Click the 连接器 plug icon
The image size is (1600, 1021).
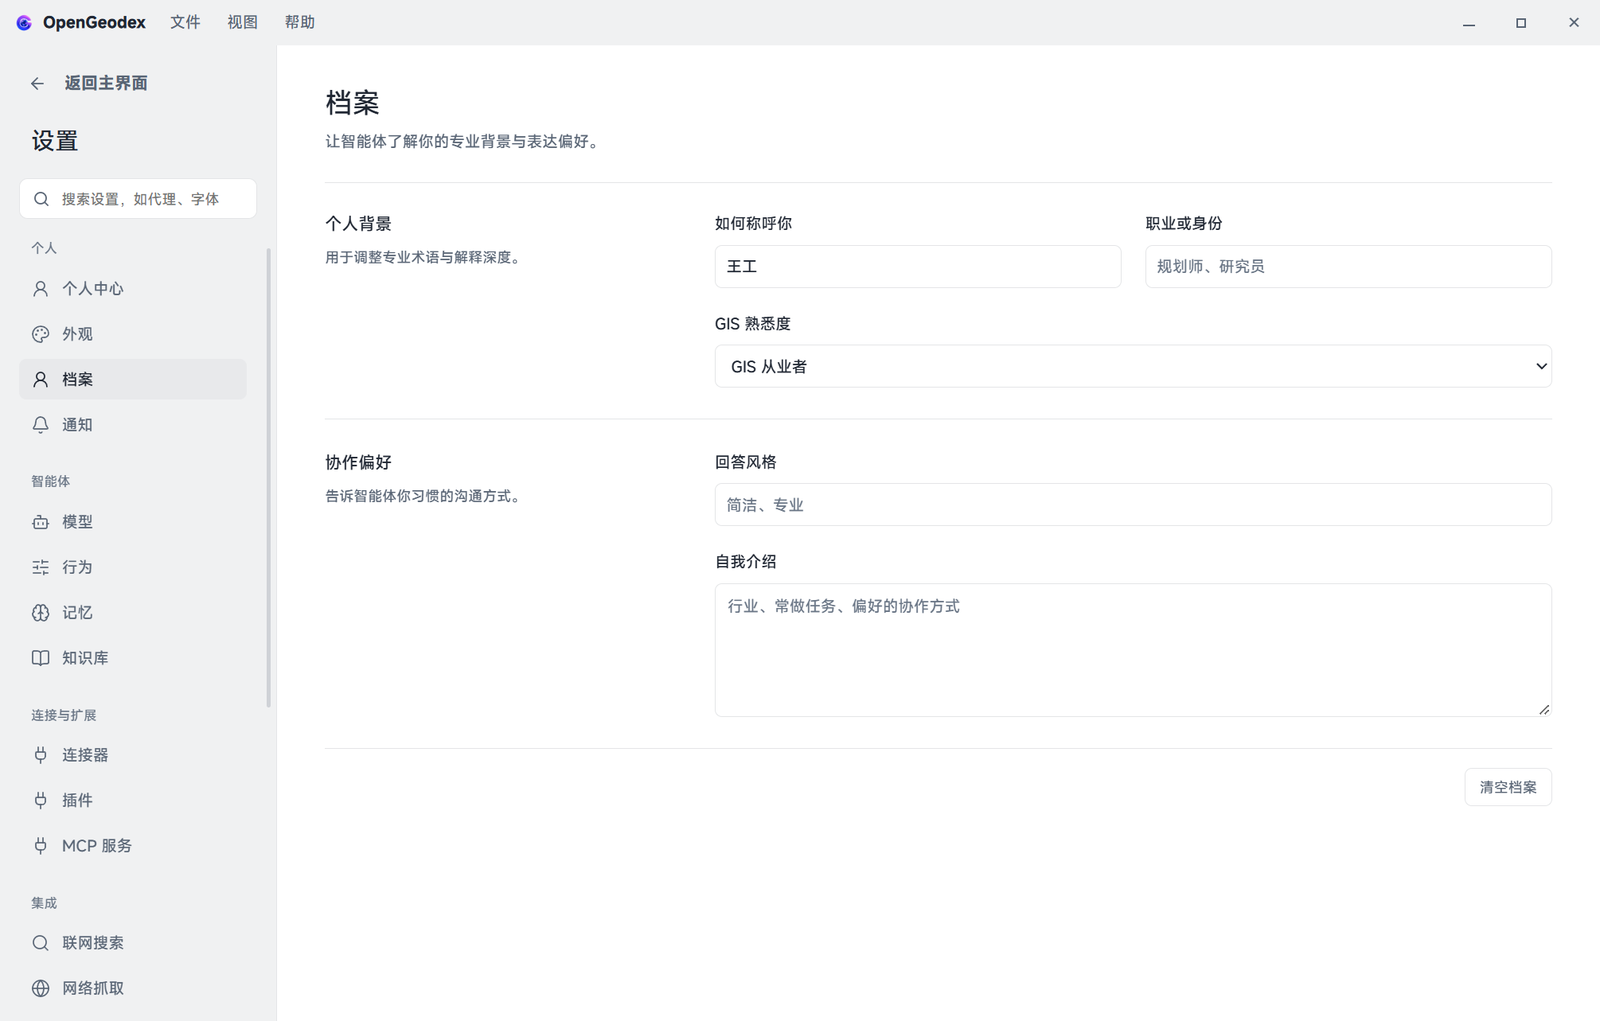40,755
